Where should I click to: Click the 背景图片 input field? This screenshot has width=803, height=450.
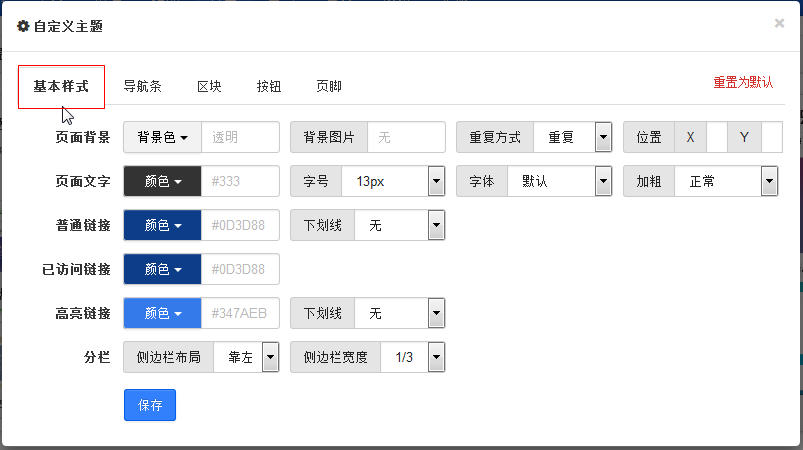point(406,137)
